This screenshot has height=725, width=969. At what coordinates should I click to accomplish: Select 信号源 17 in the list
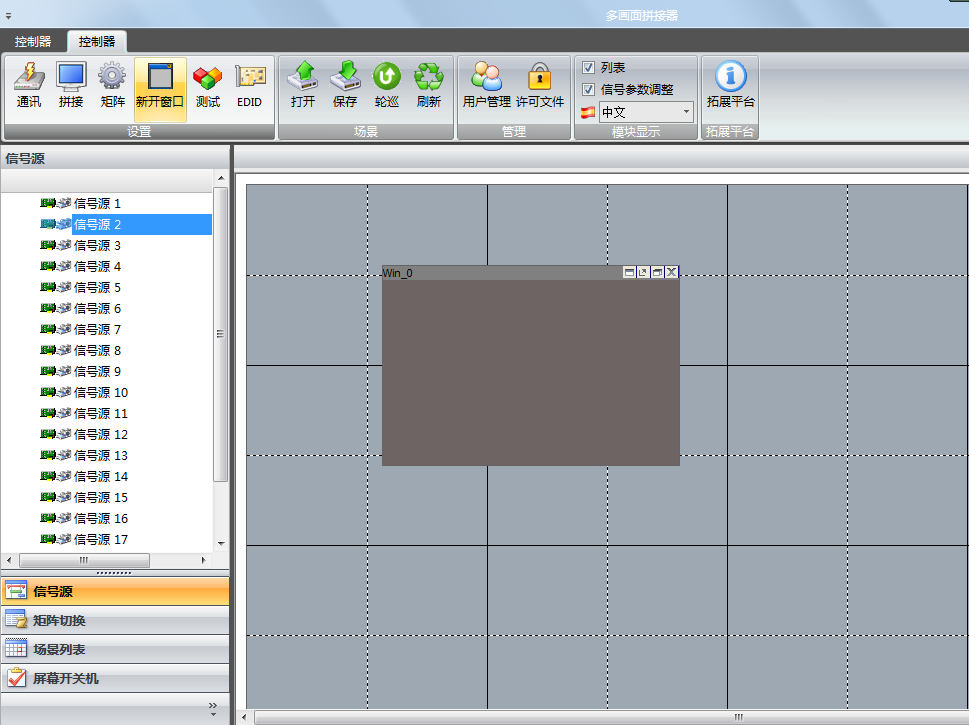pyautogui.click(x=101, y=540)
